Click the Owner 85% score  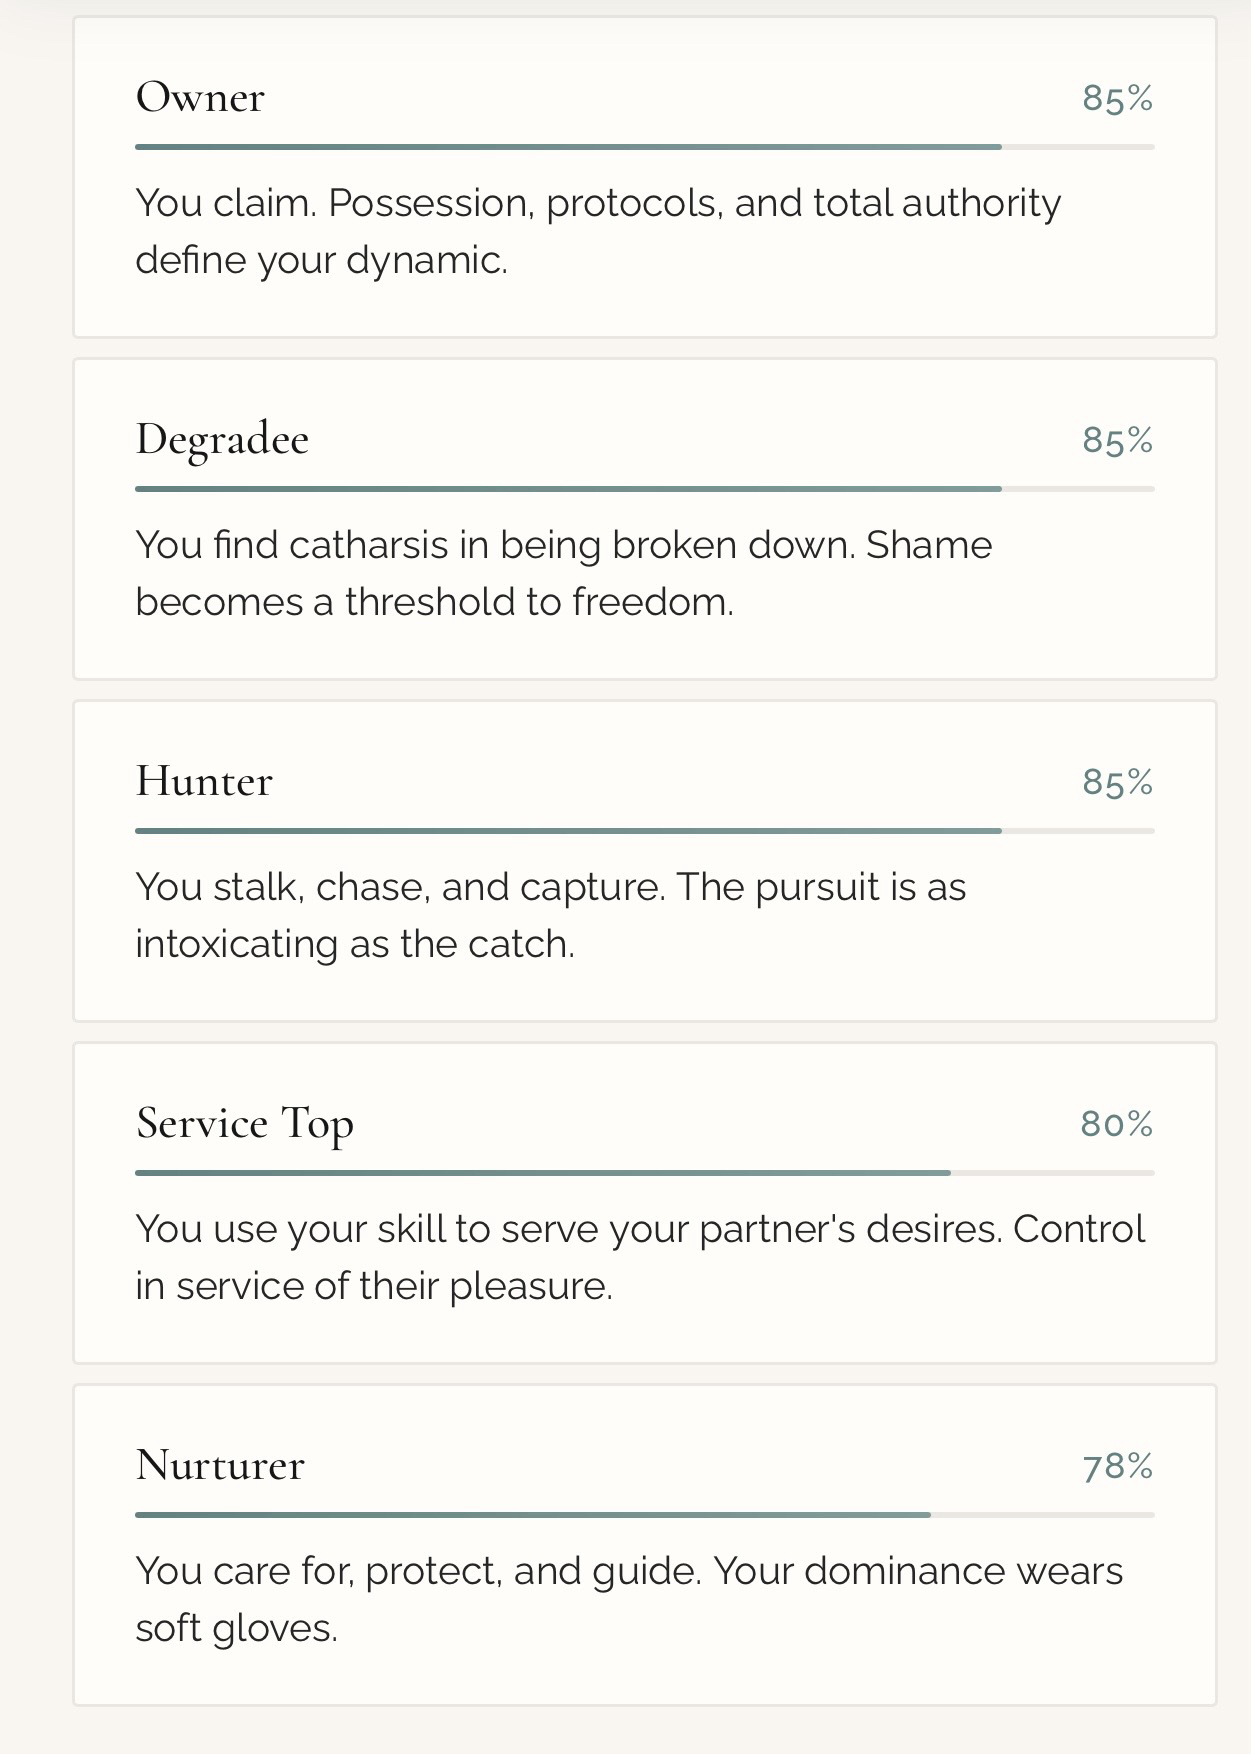point(1117,99)
